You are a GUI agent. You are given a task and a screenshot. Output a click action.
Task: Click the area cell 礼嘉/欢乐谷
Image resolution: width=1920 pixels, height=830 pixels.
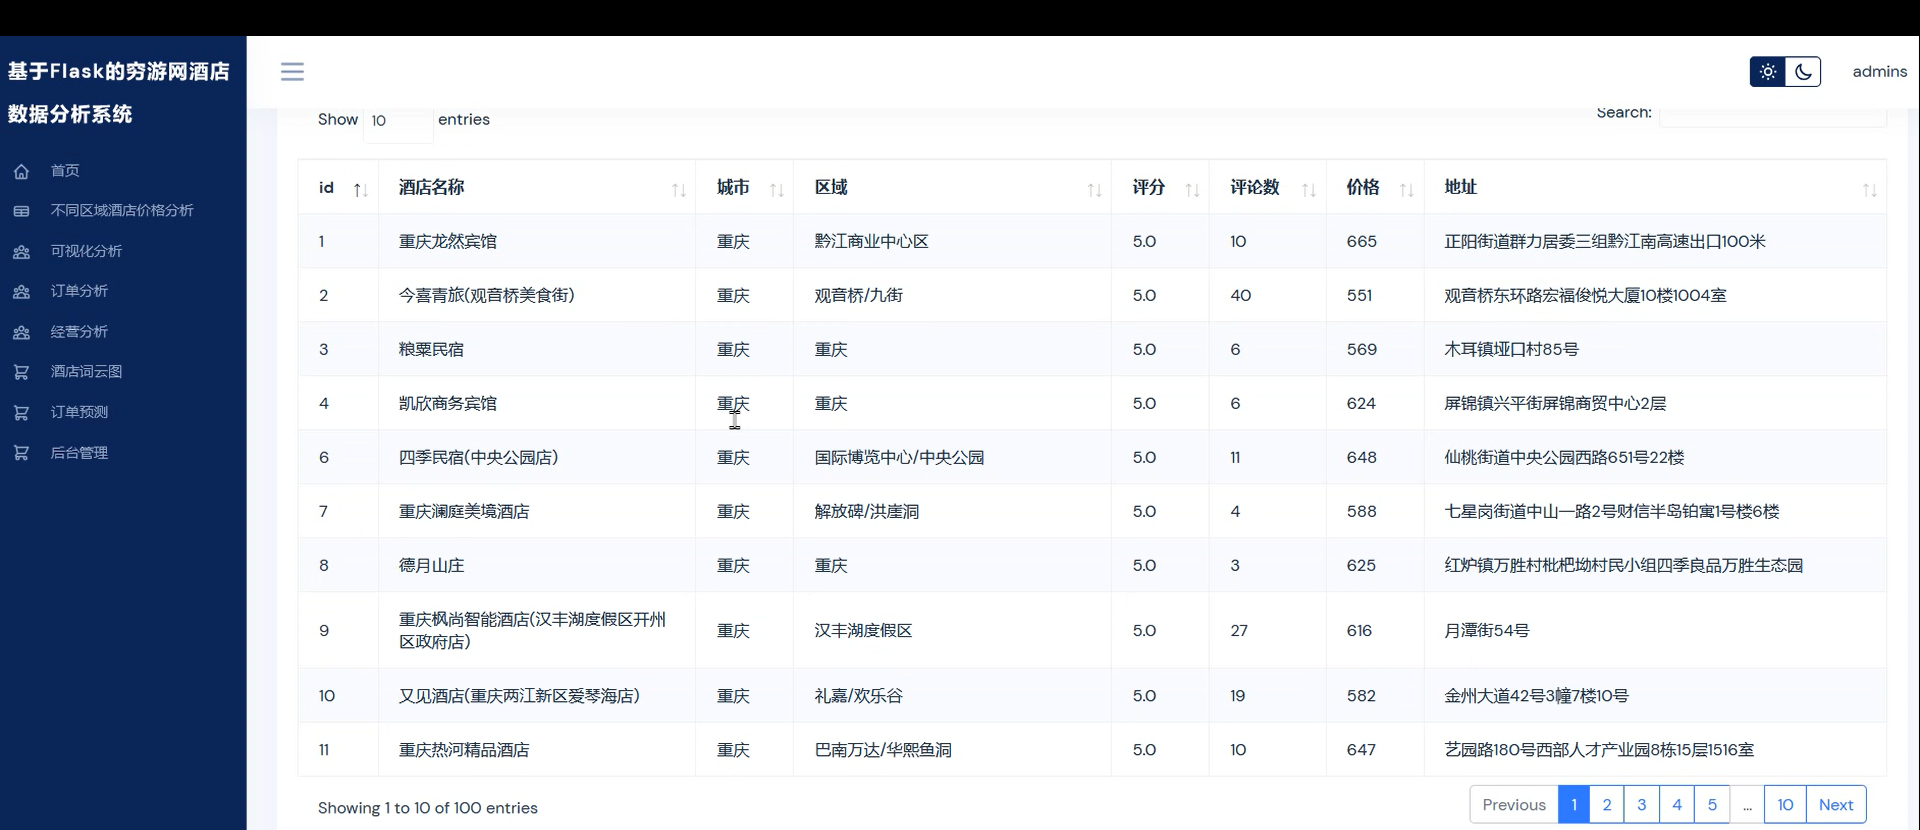point(859,696)
